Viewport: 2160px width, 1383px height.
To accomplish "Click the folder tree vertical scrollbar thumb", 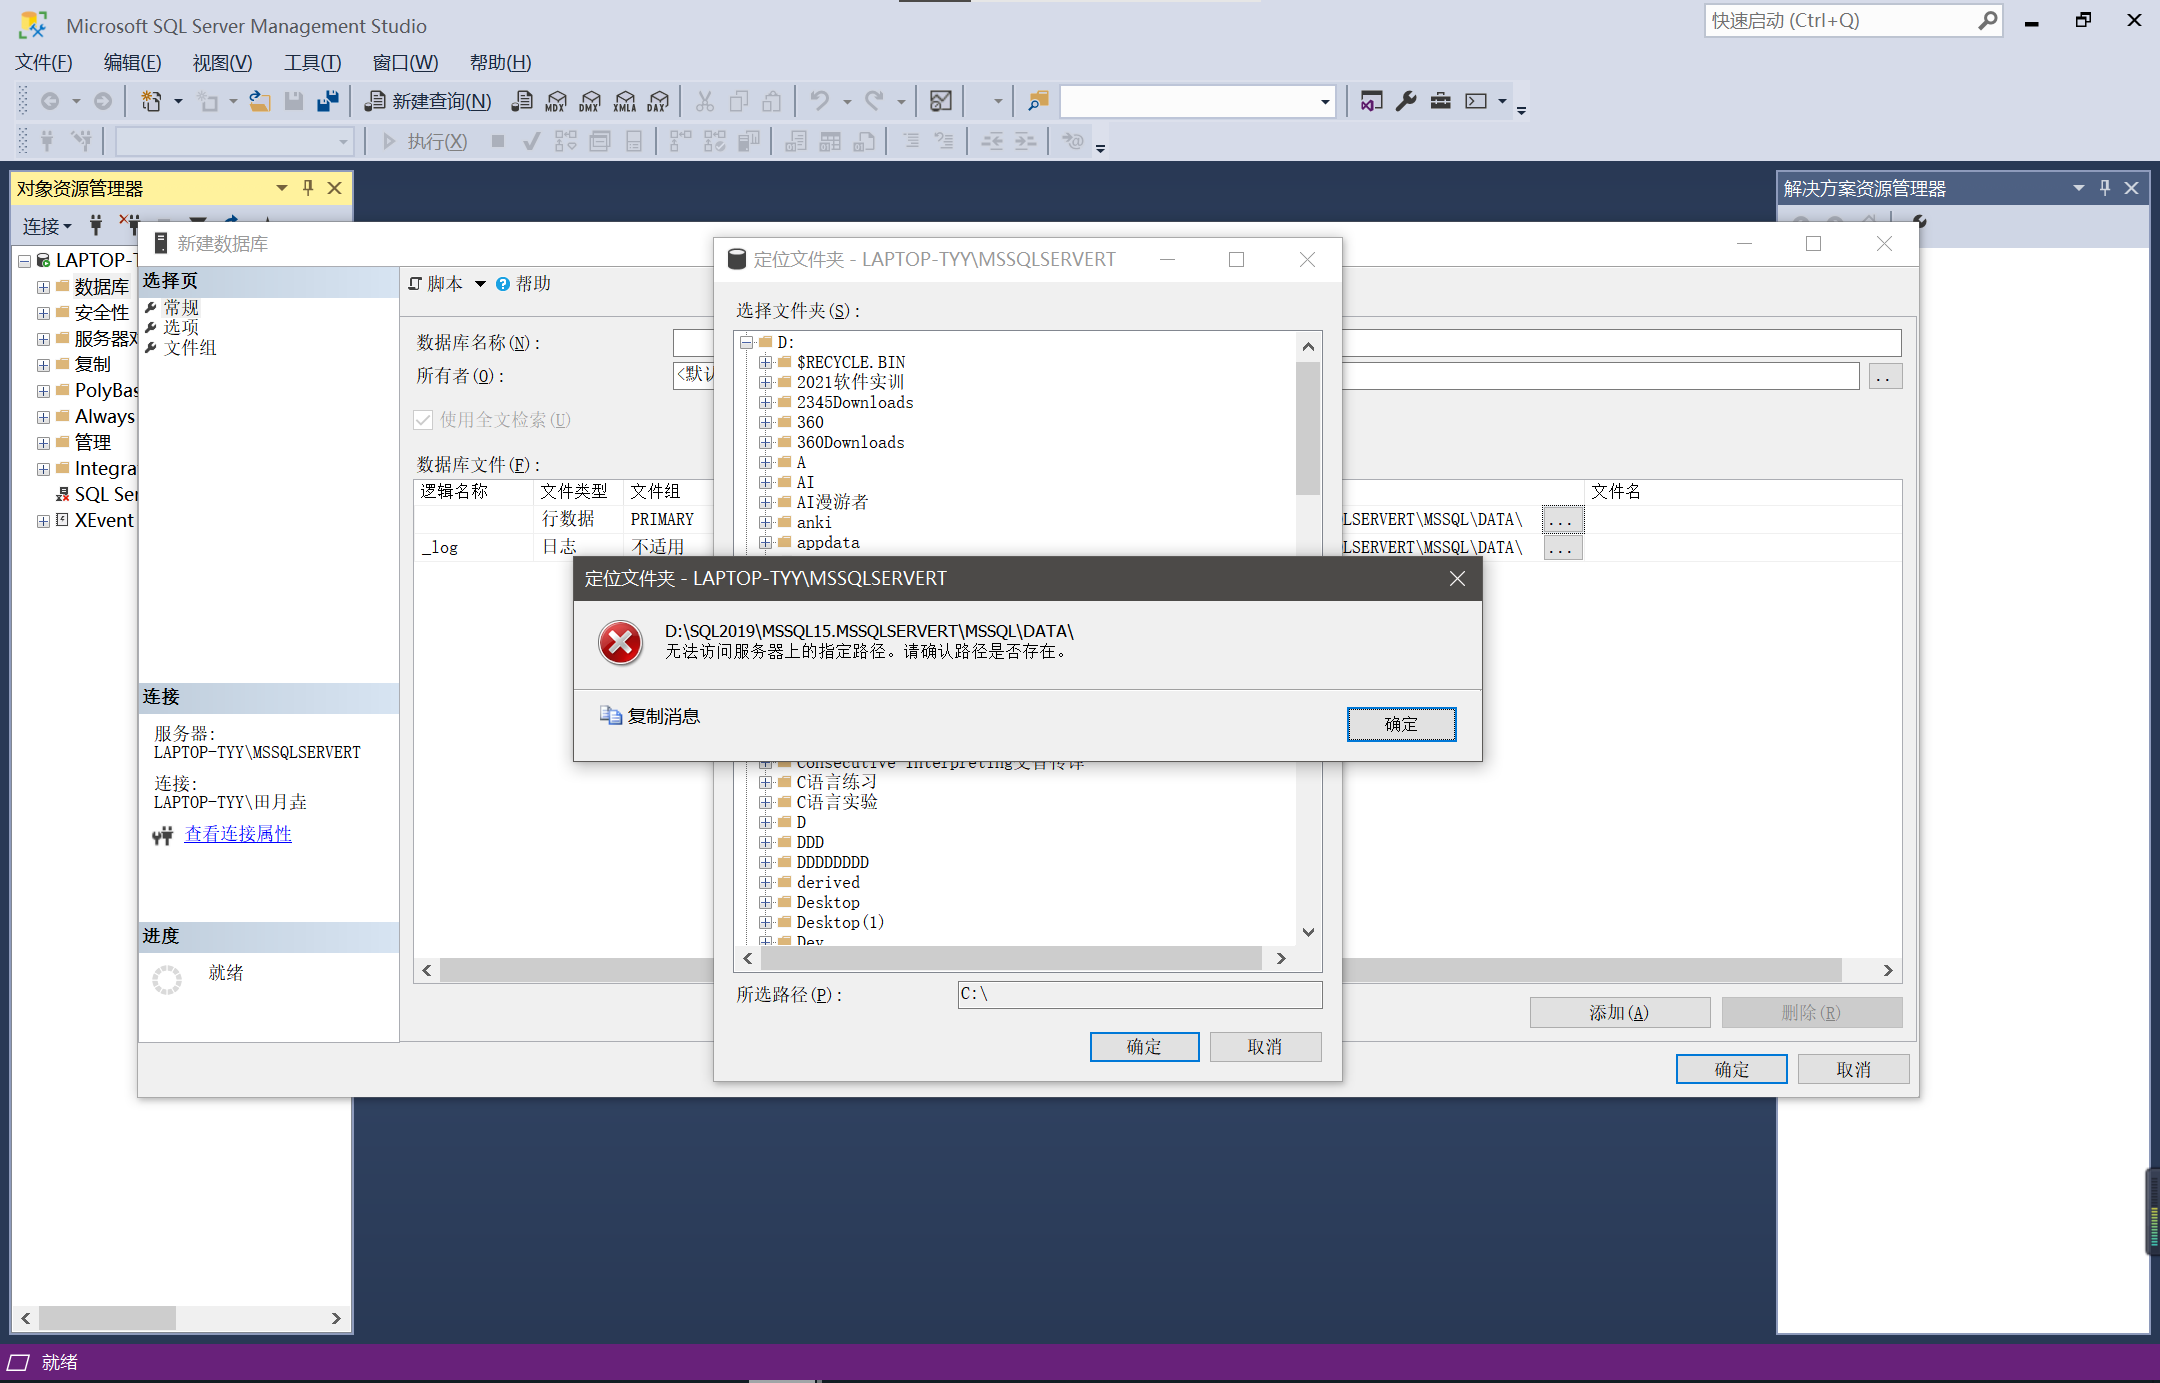I will coord(1308,428).
